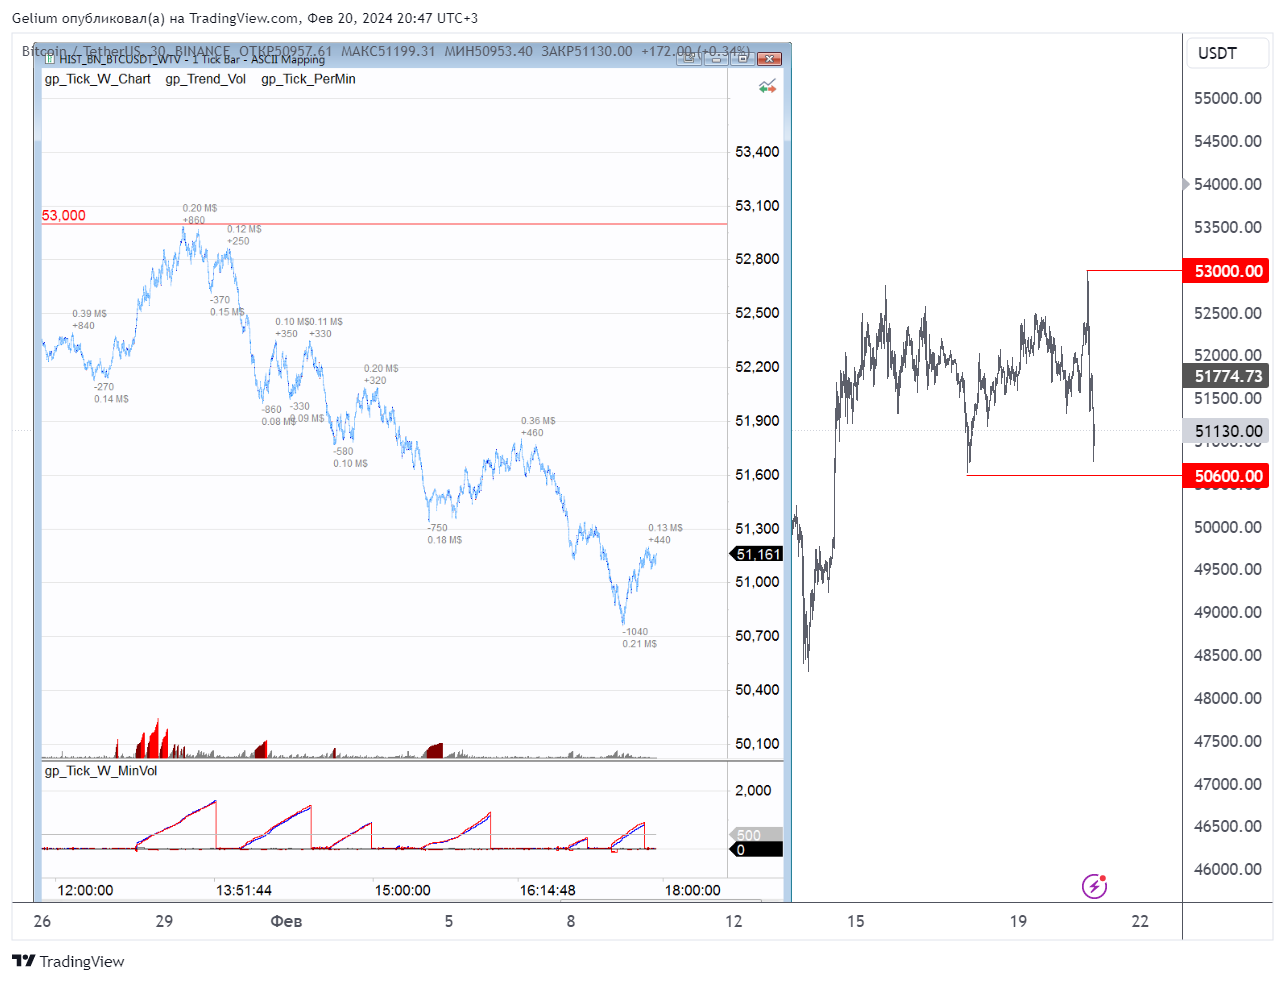The image size is (1285, 982).
Task: Click the gray 51774.73 price label
Action: 1227,376
